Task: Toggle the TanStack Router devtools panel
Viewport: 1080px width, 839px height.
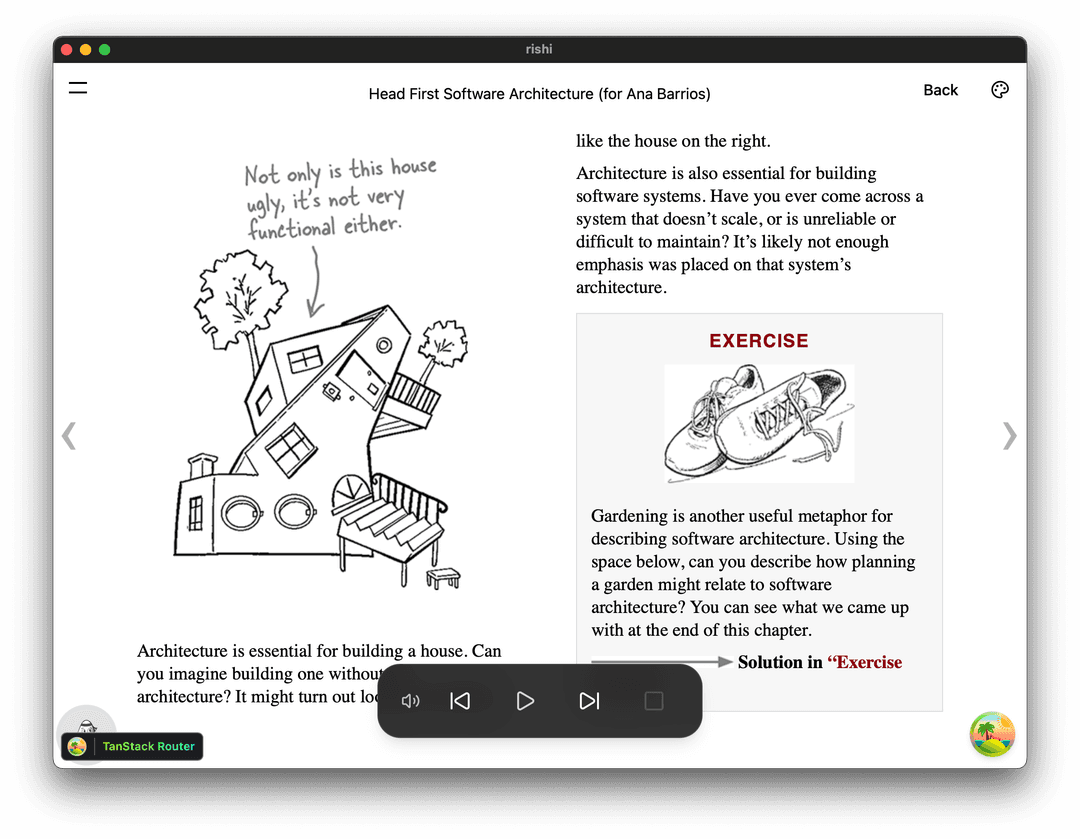Action: click(148, 745)
